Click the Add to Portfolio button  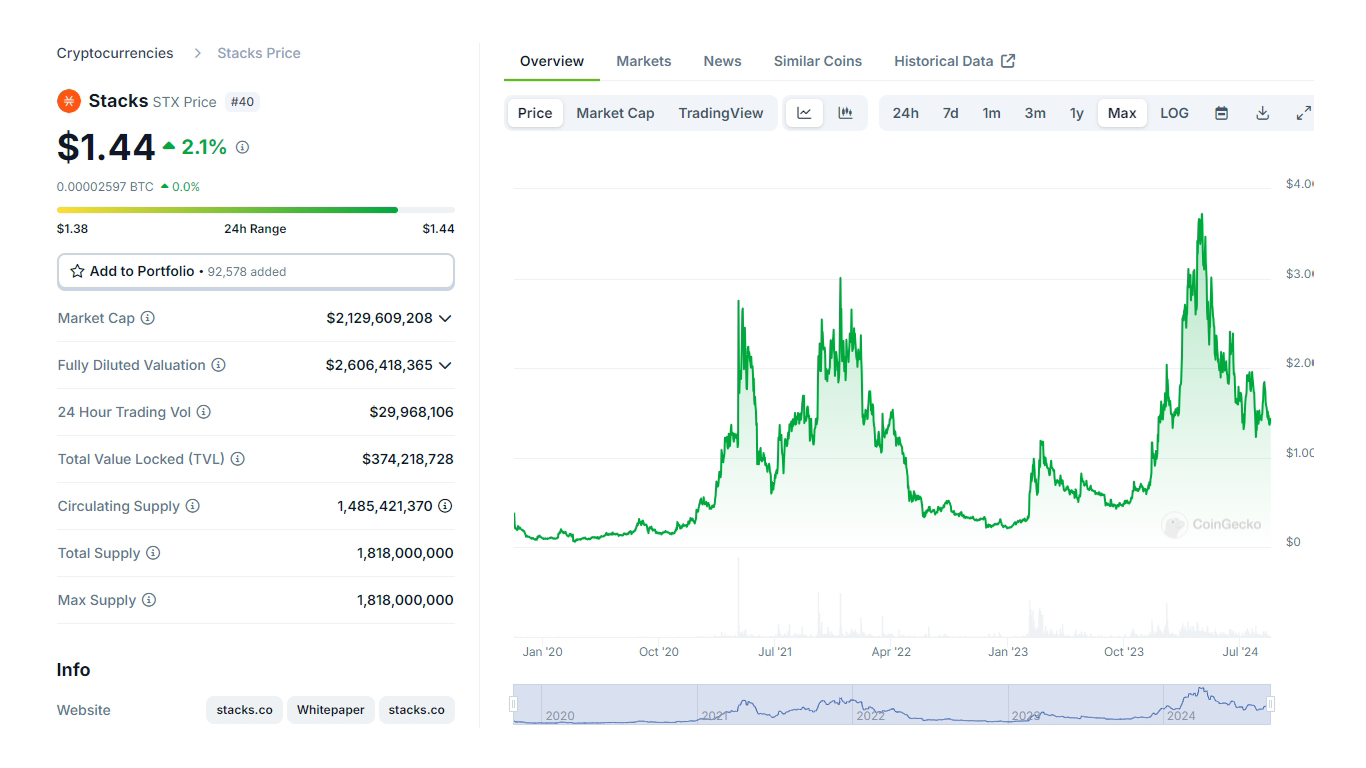[256, 271]
